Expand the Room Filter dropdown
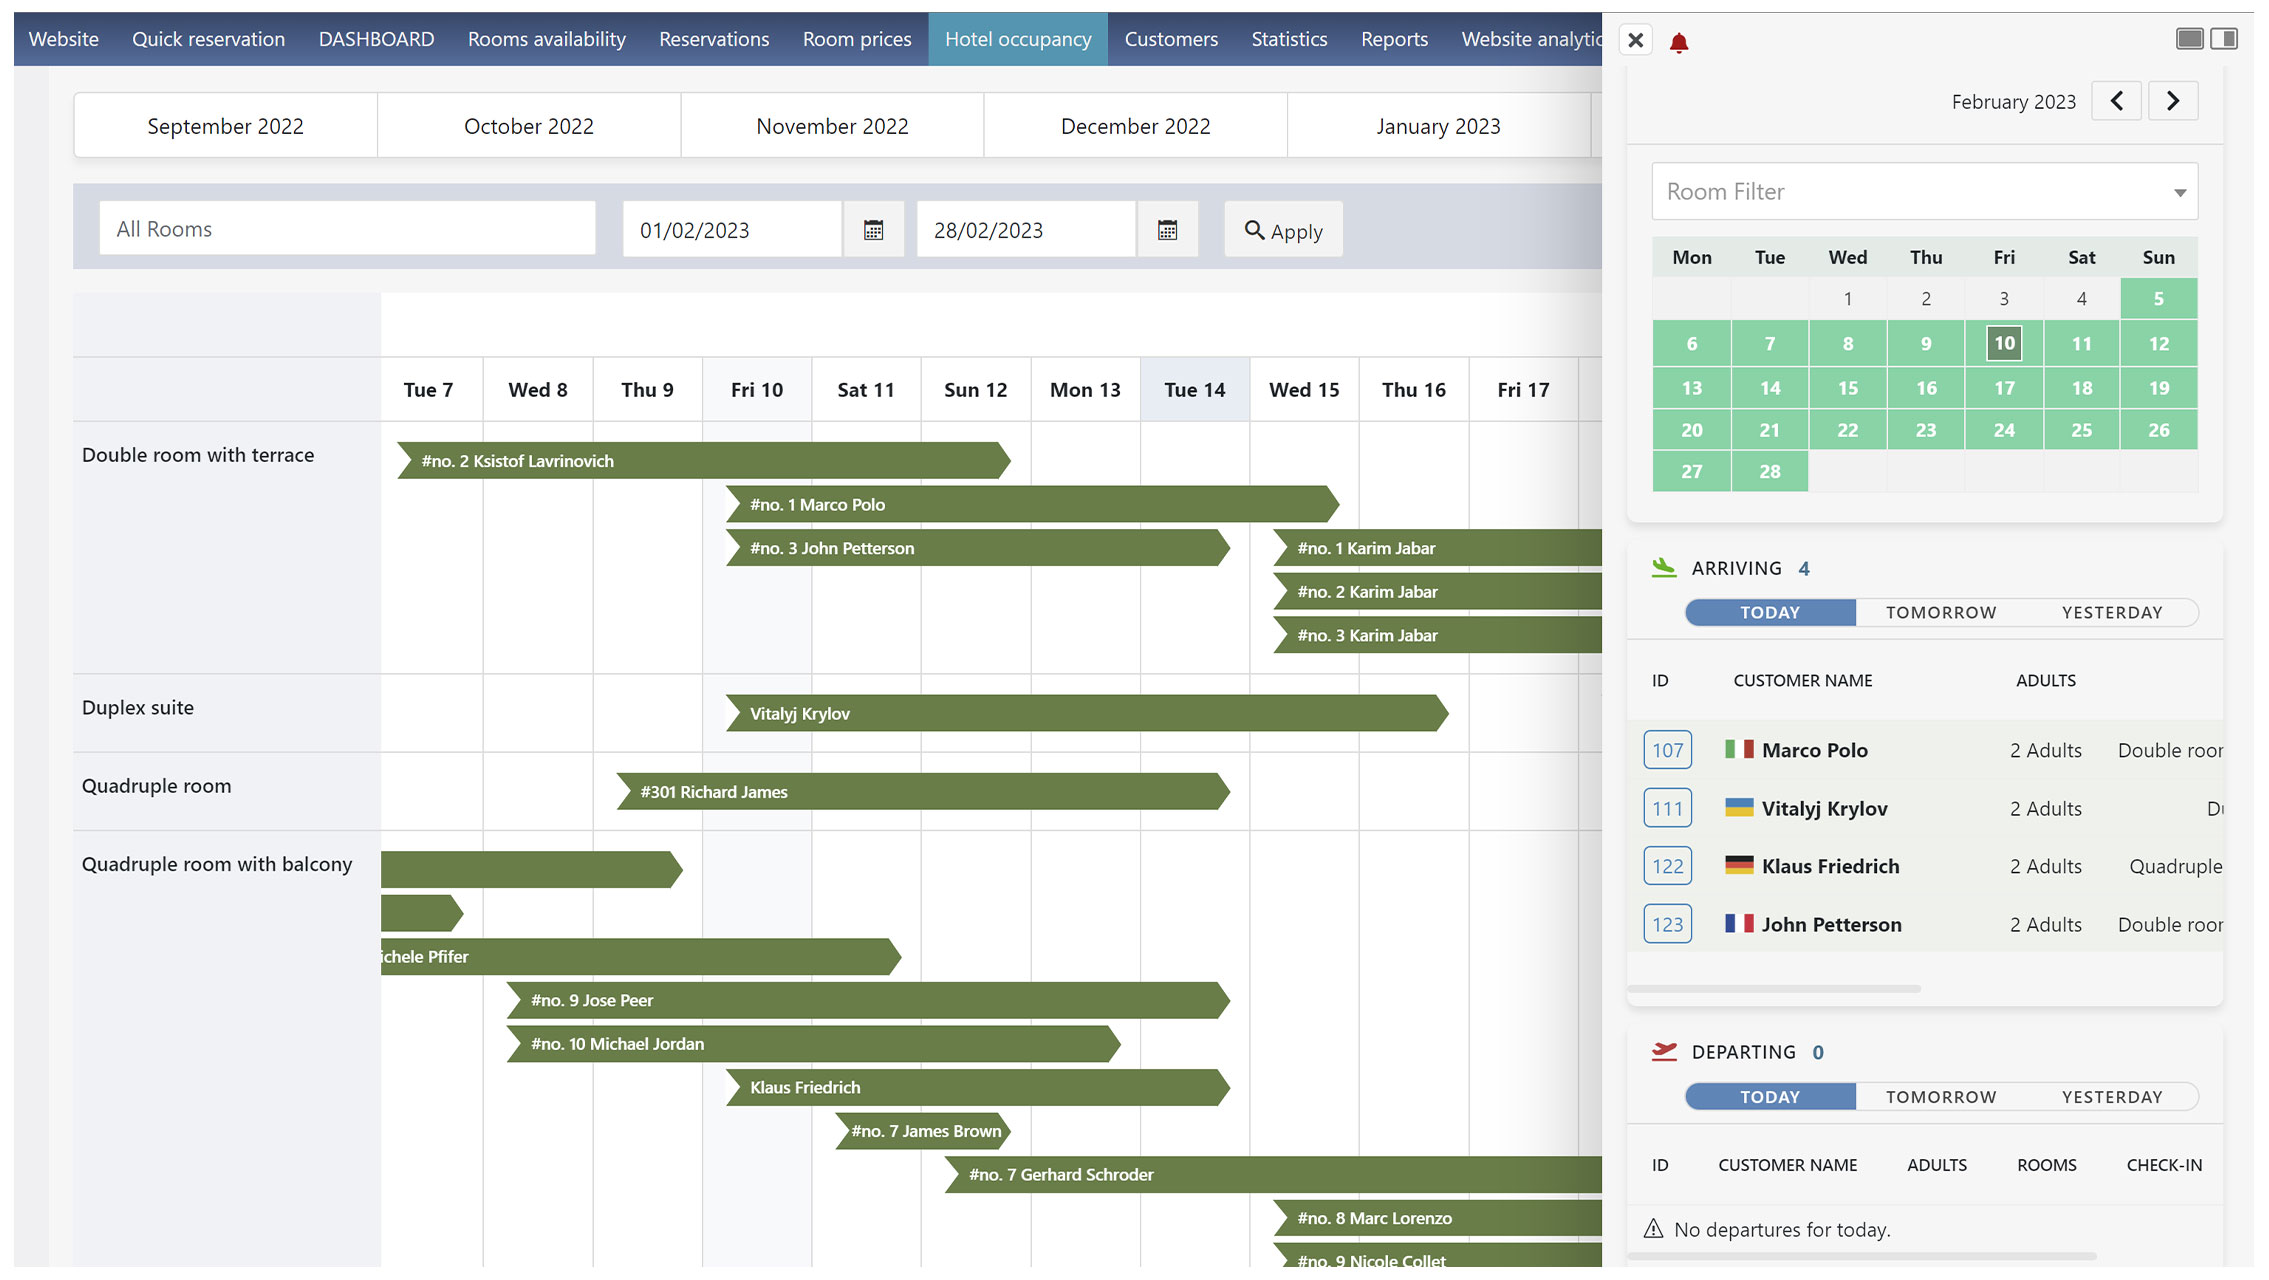Viewport: 2269px width, 1280px height. pyautogui.click(x=1924, y=192)
